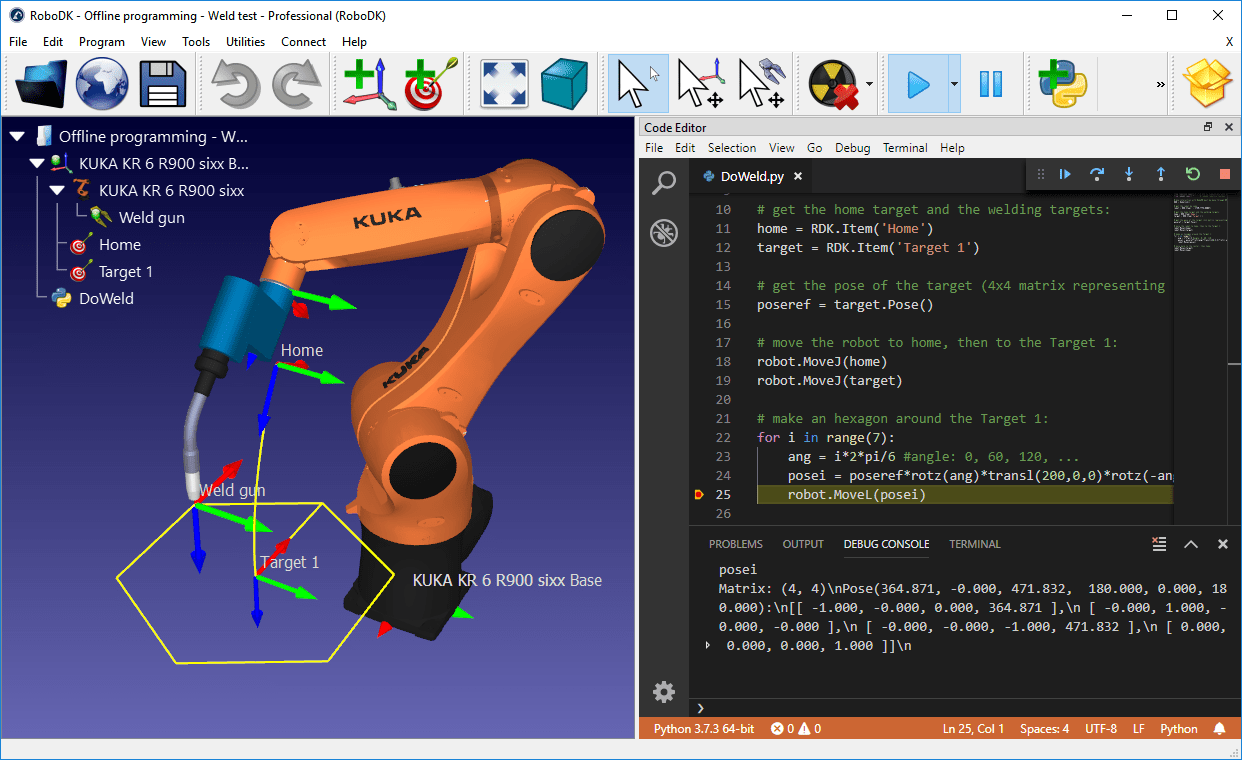Viewport: 1242px width, 760px height.
Task: Click the Step Into debug icon
Action: point(1129,173)
